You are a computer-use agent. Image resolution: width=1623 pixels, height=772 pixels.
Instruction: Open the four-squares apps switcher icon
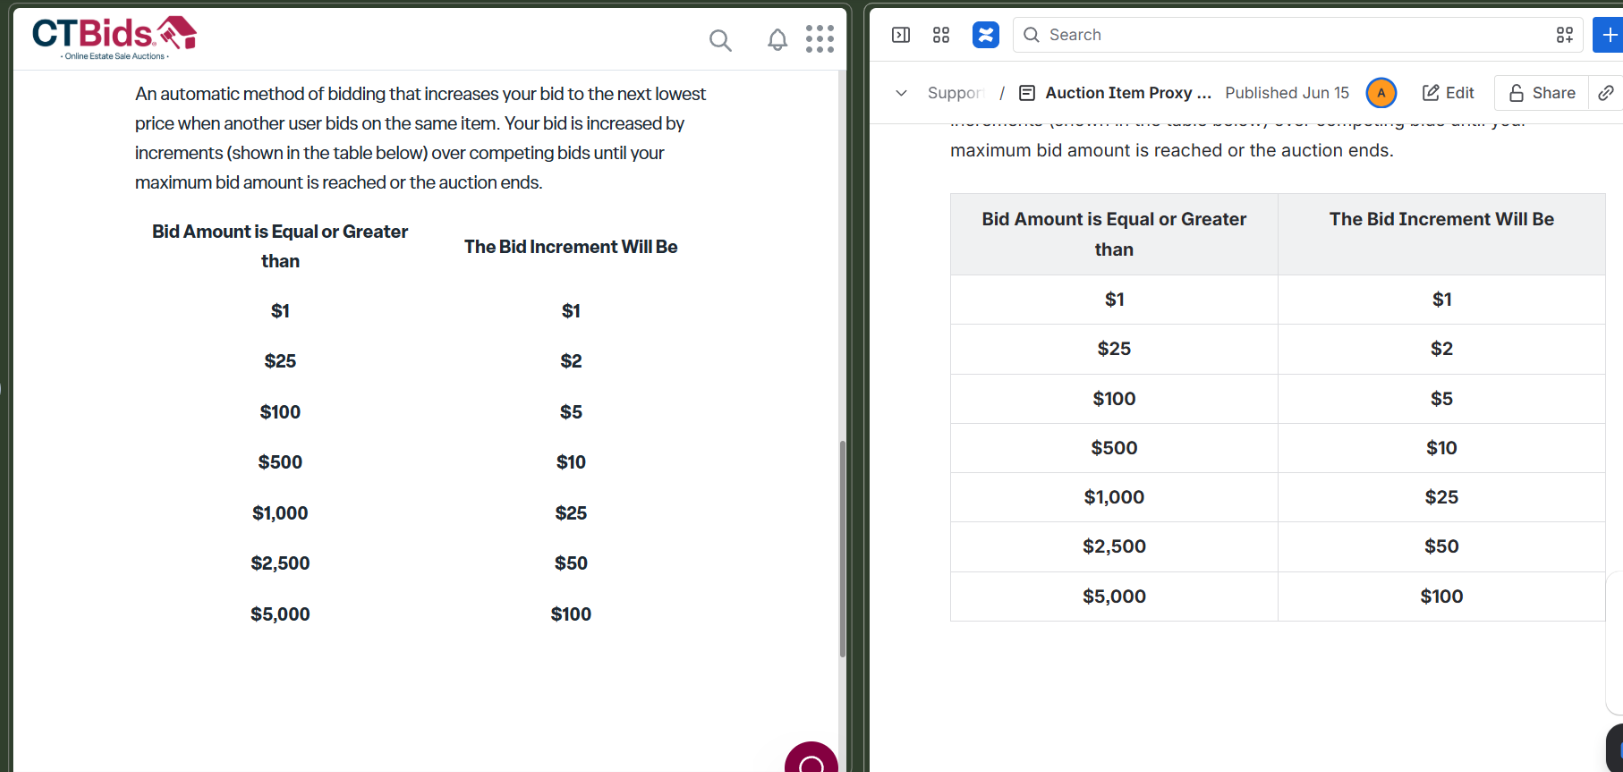pos(941,35)
